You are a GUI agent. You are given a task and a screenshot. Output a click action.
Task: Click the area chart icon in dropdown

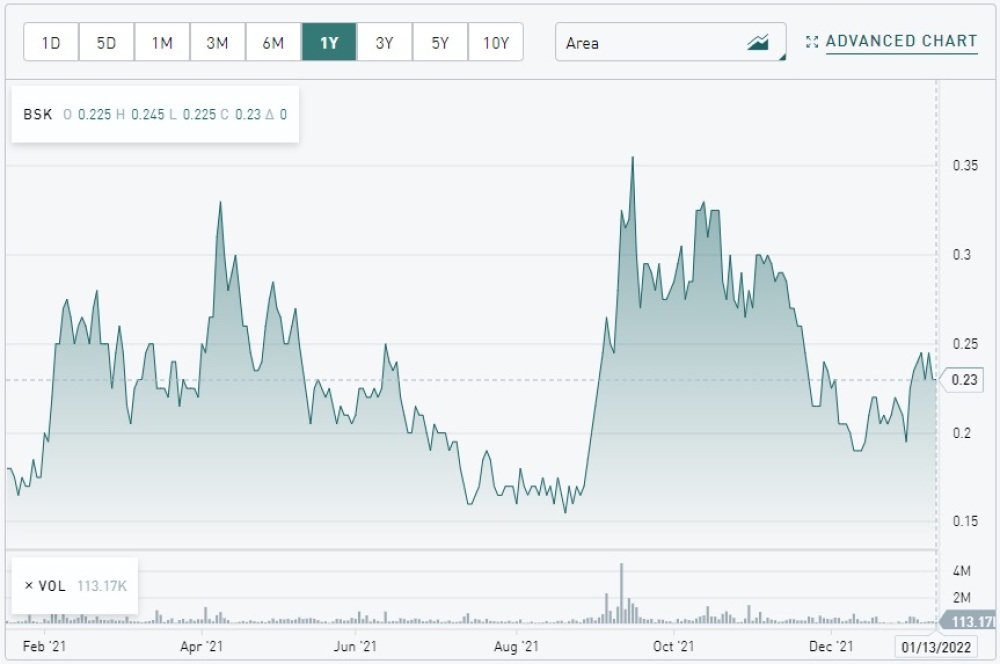[x=758, y=43]
